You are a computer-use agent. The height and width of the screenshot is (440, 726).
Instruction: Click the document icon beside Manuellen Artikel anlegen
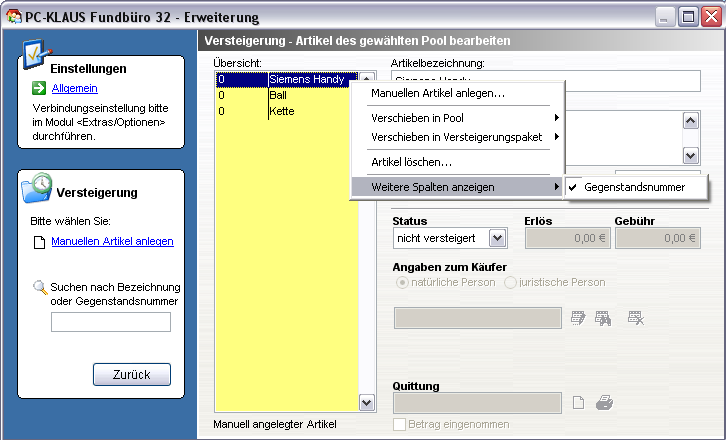pos(39,242)
